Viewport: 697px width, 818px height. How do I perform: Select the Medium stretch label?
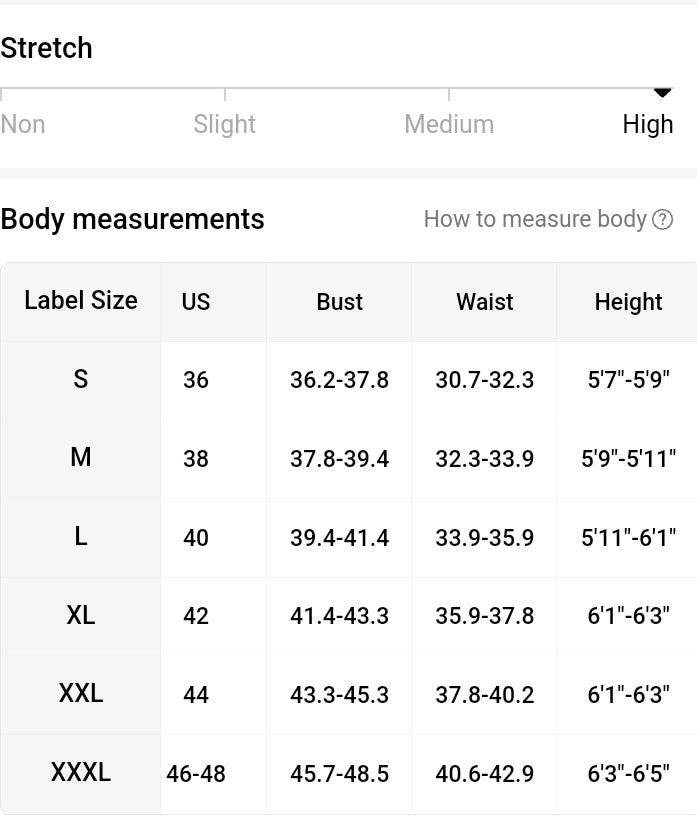point(449,124)
